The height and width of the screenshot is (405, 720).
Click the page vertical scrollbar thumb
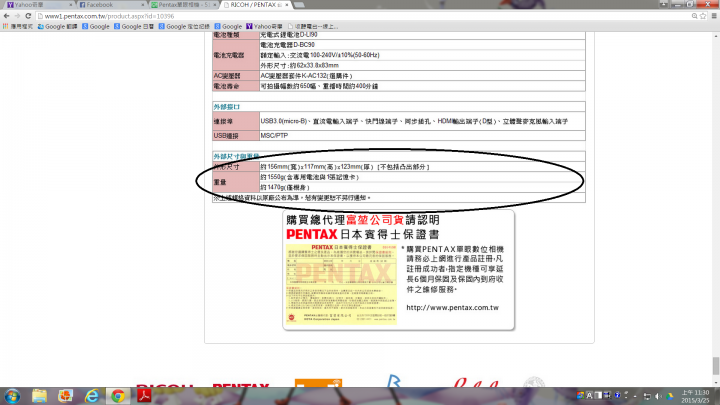point(716,366)
